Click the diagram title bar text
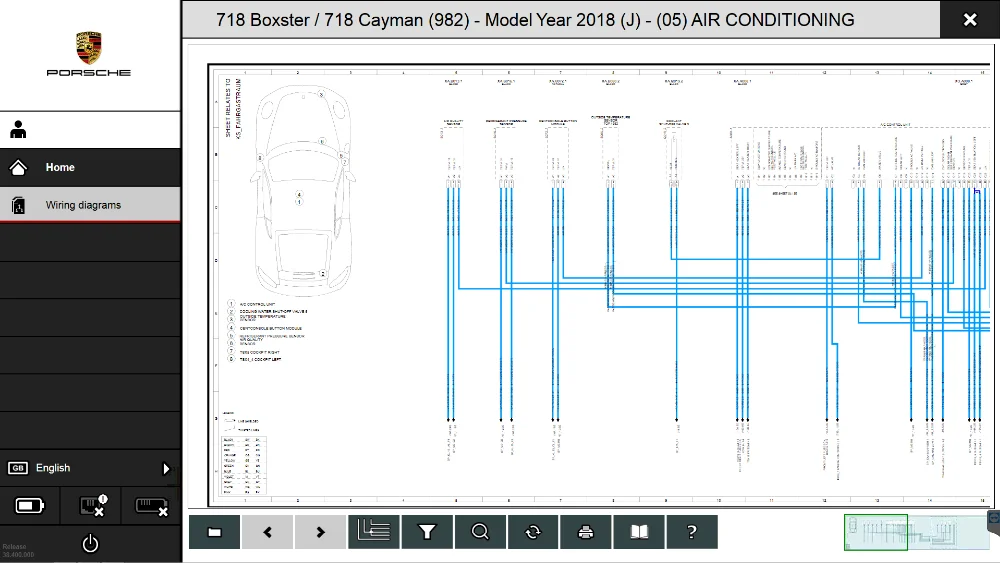The height and width of the screenshot is (563, 1000). click(534, 20)
